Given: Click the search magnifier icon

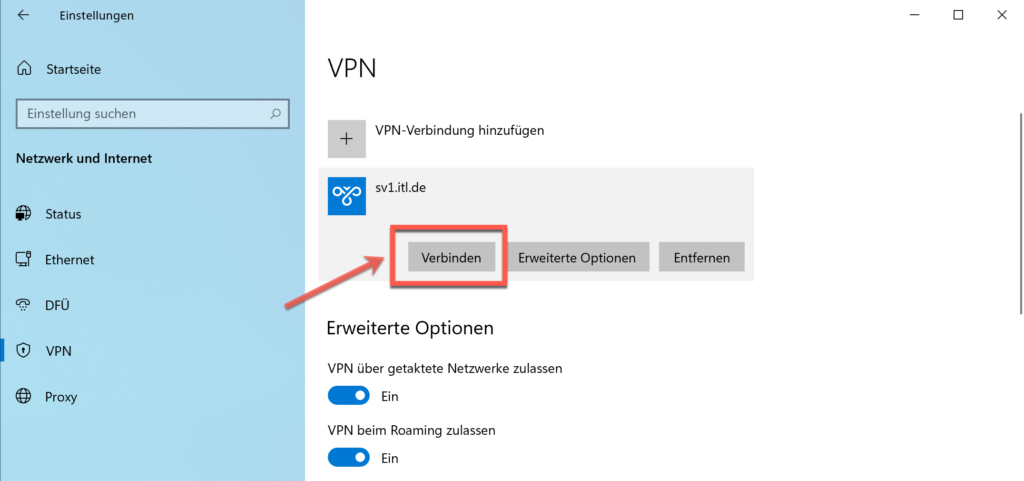Looking at the screenshot, I should coord(276,114).
